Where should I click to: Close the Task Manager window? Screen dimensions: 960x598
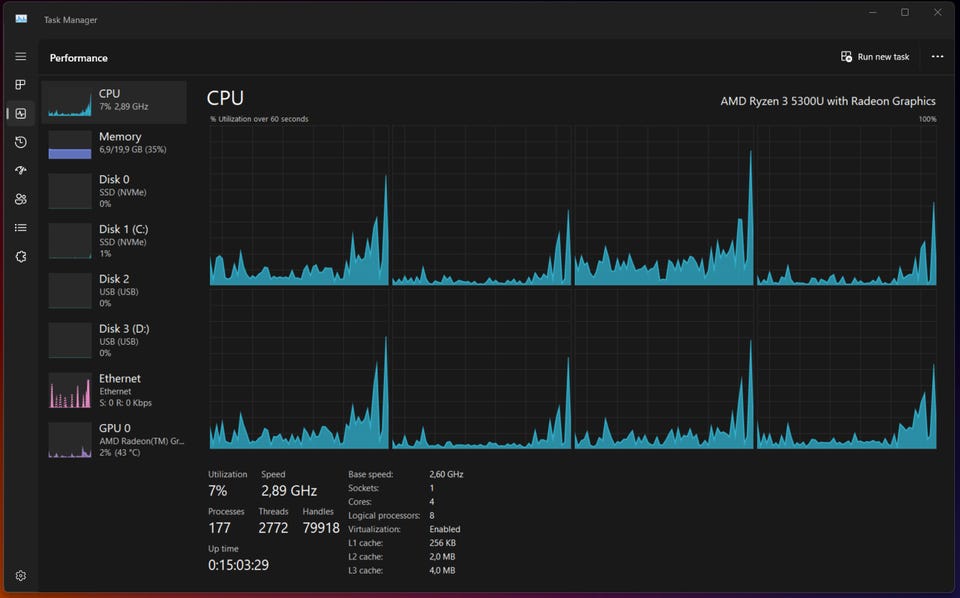(x=937, y=12)
